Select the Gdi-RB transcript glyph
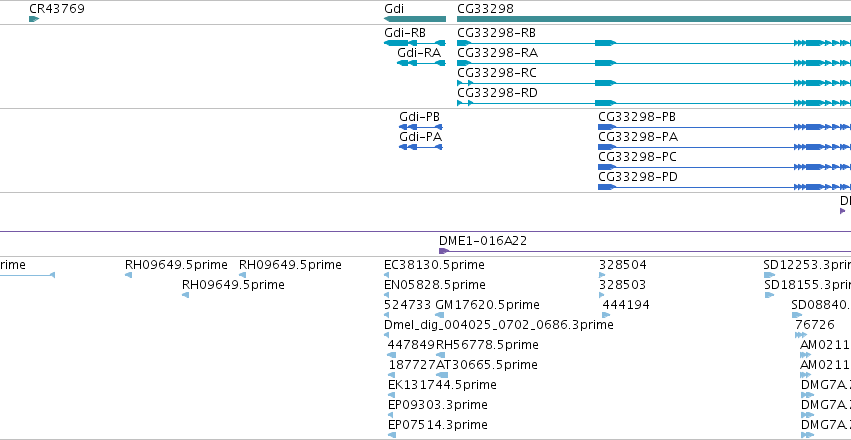 coord(415,43)
